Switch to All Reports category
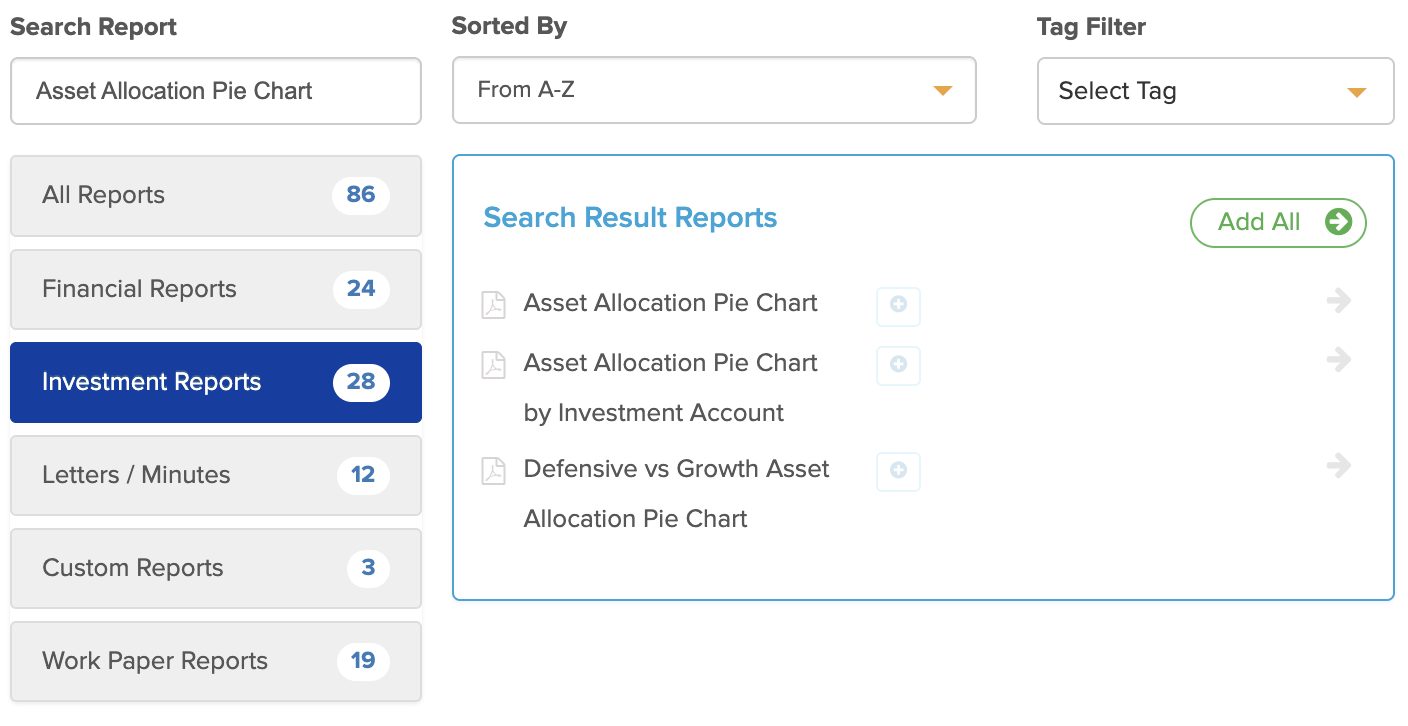The height and width of the screenshot is (726, 1408). [216, 196]
